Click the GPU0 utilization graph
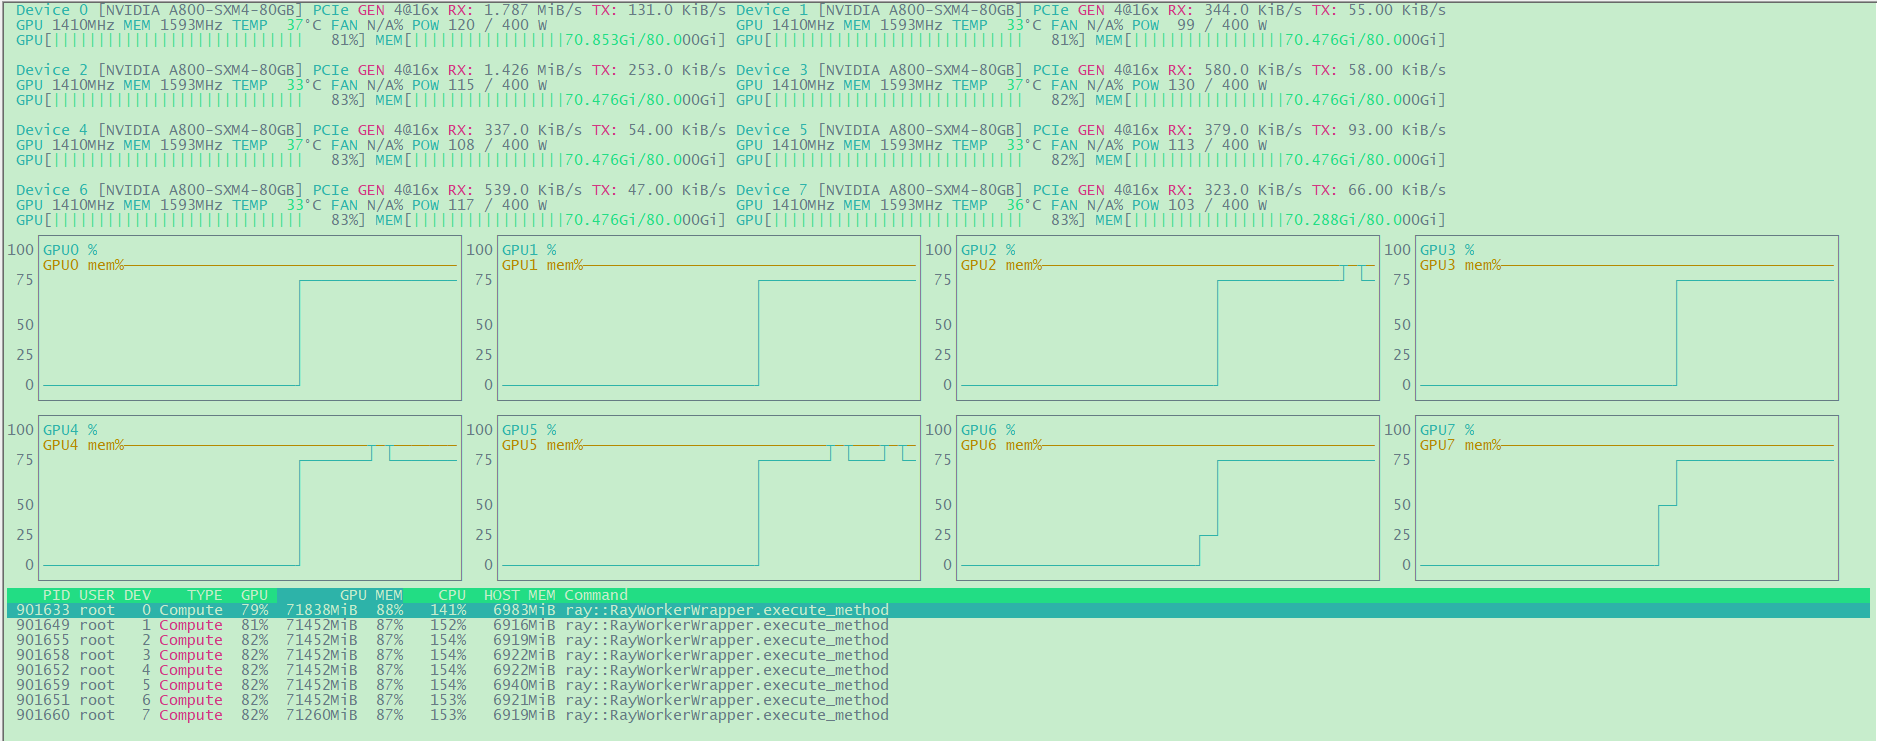This screenshot has width=1877, height=741. point(250,320)
